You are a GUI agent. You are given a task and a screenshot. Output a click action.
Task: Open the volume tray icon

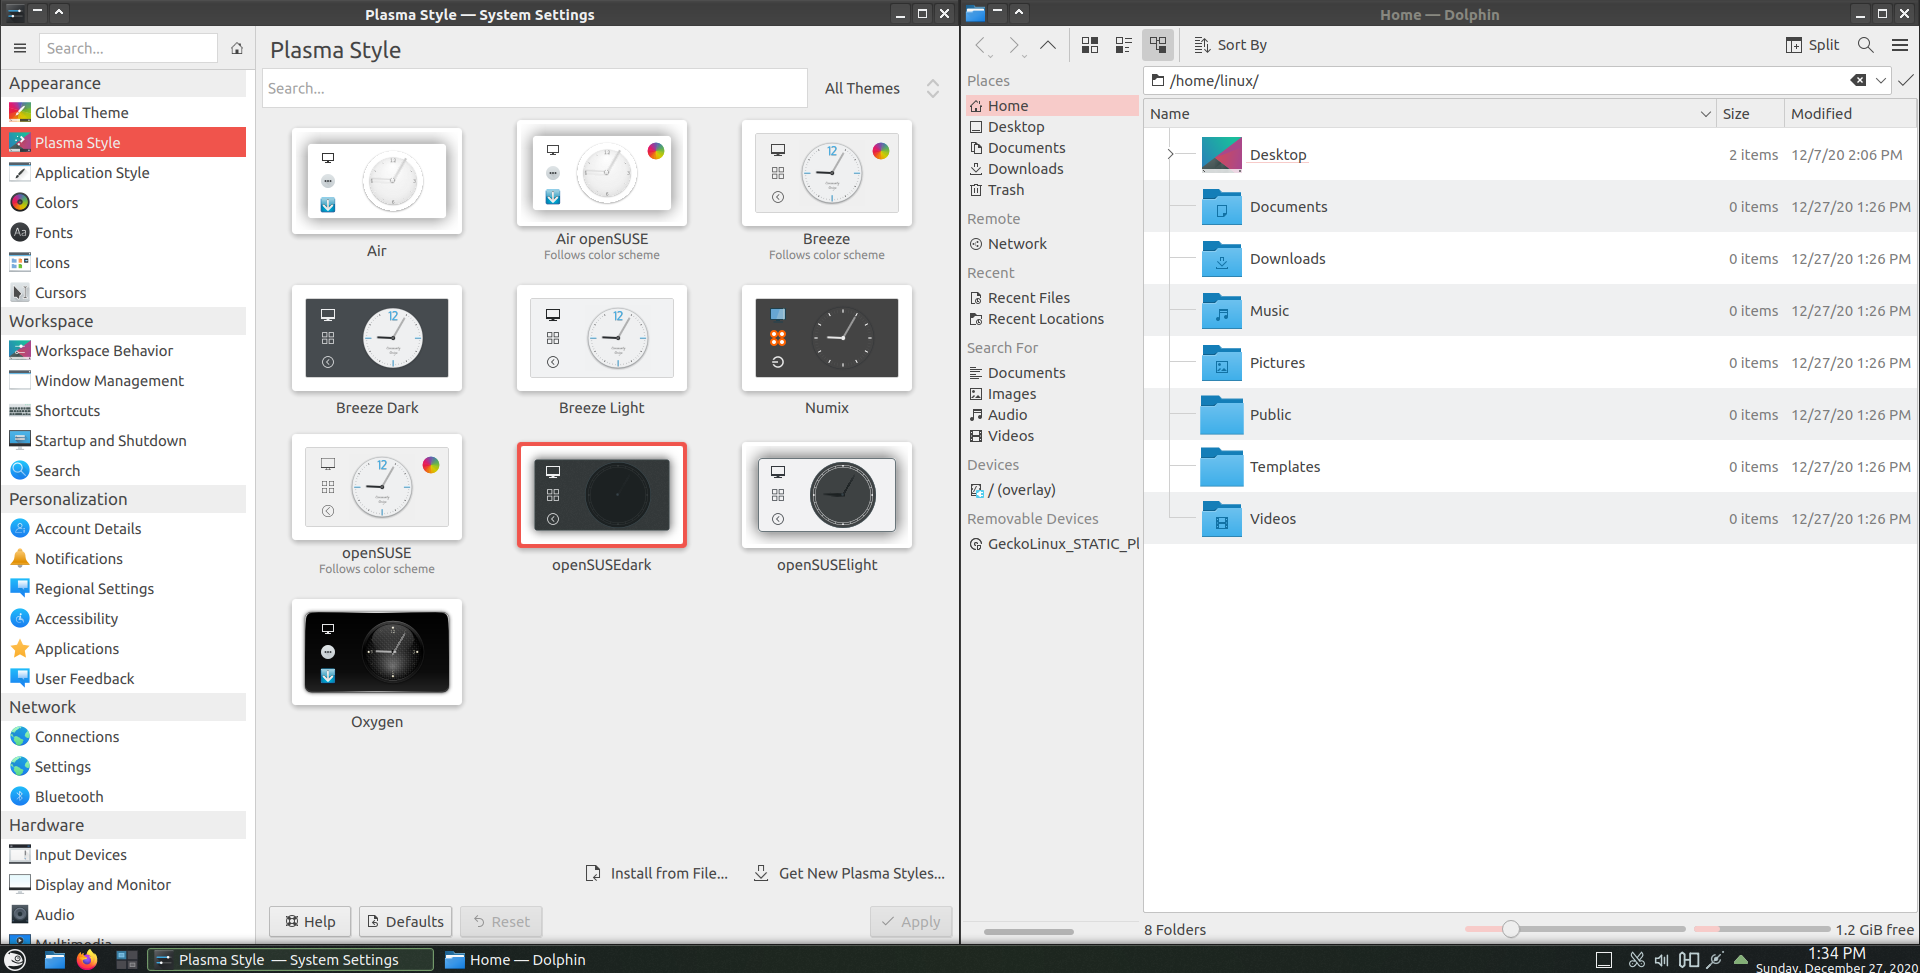coord(1662,960)
